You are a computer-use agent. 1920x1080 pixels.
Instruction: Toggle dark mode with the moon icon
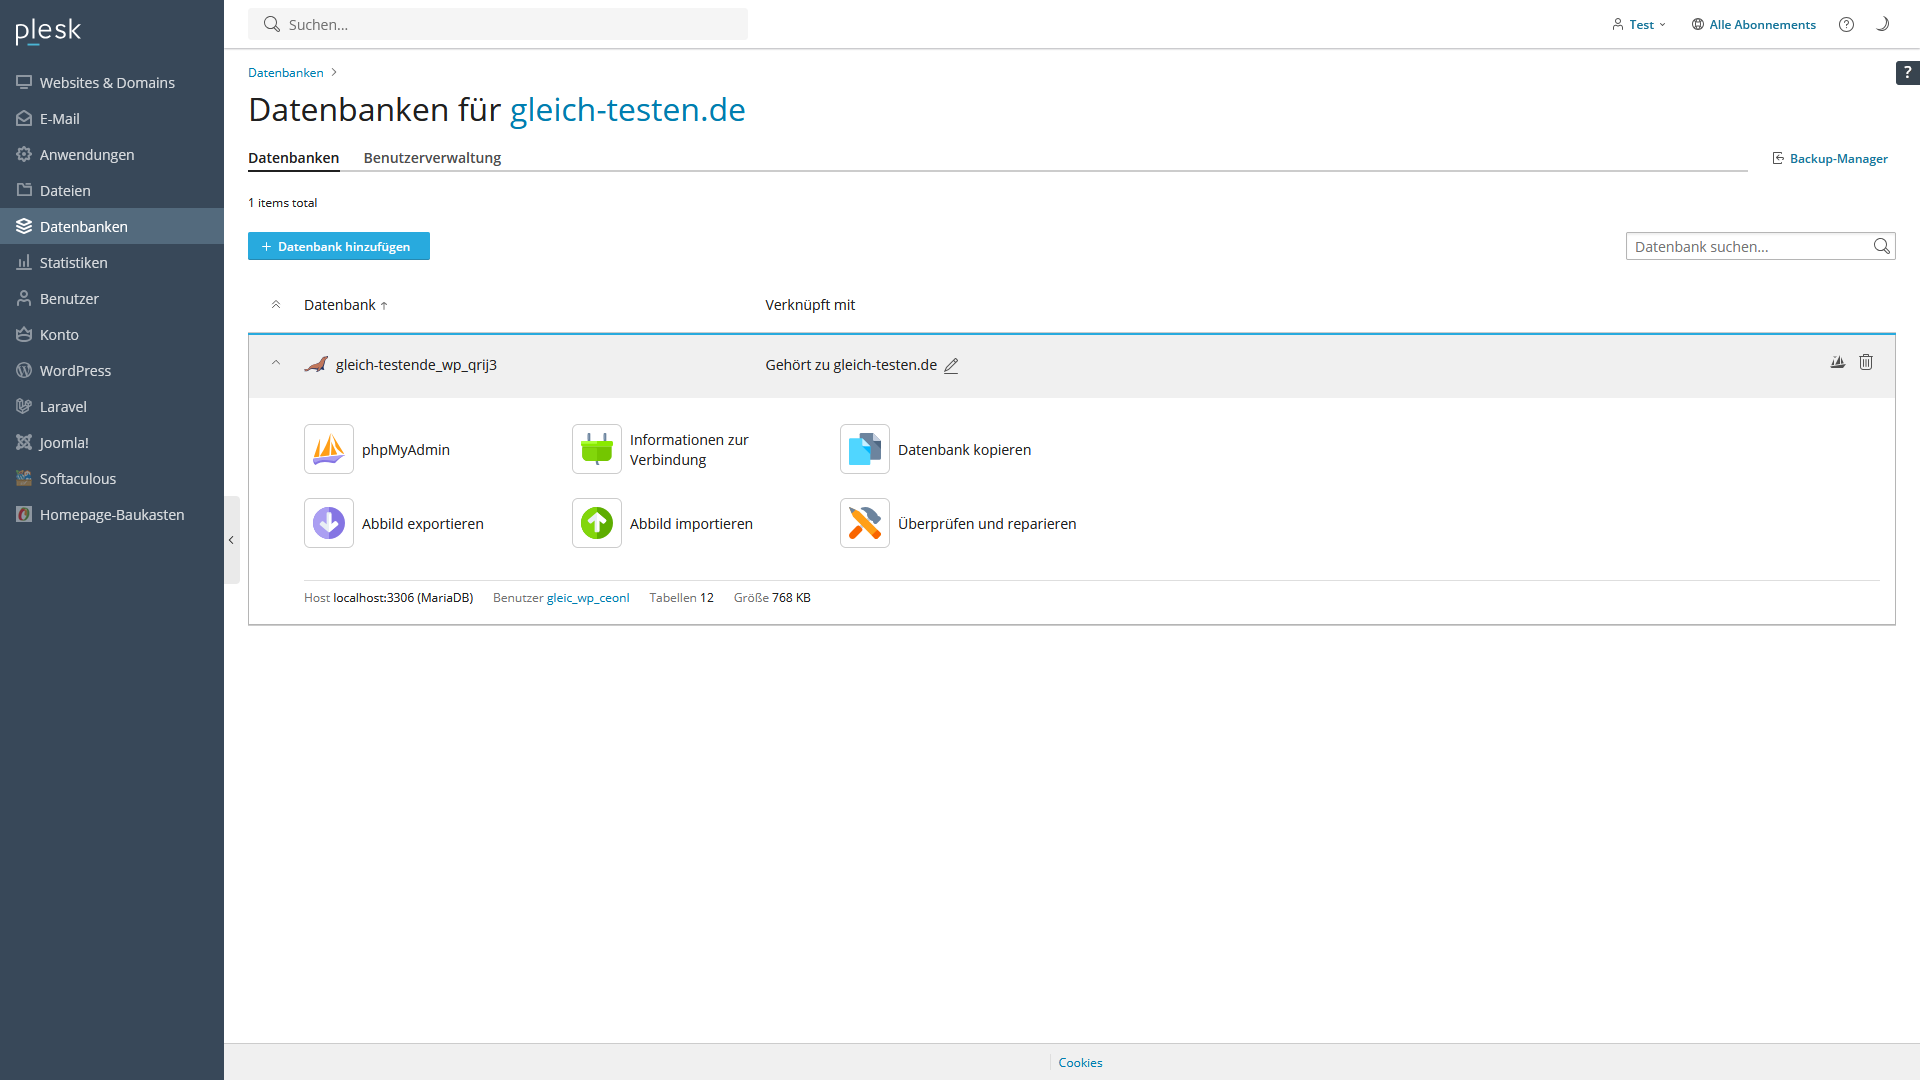point(1882,24)
